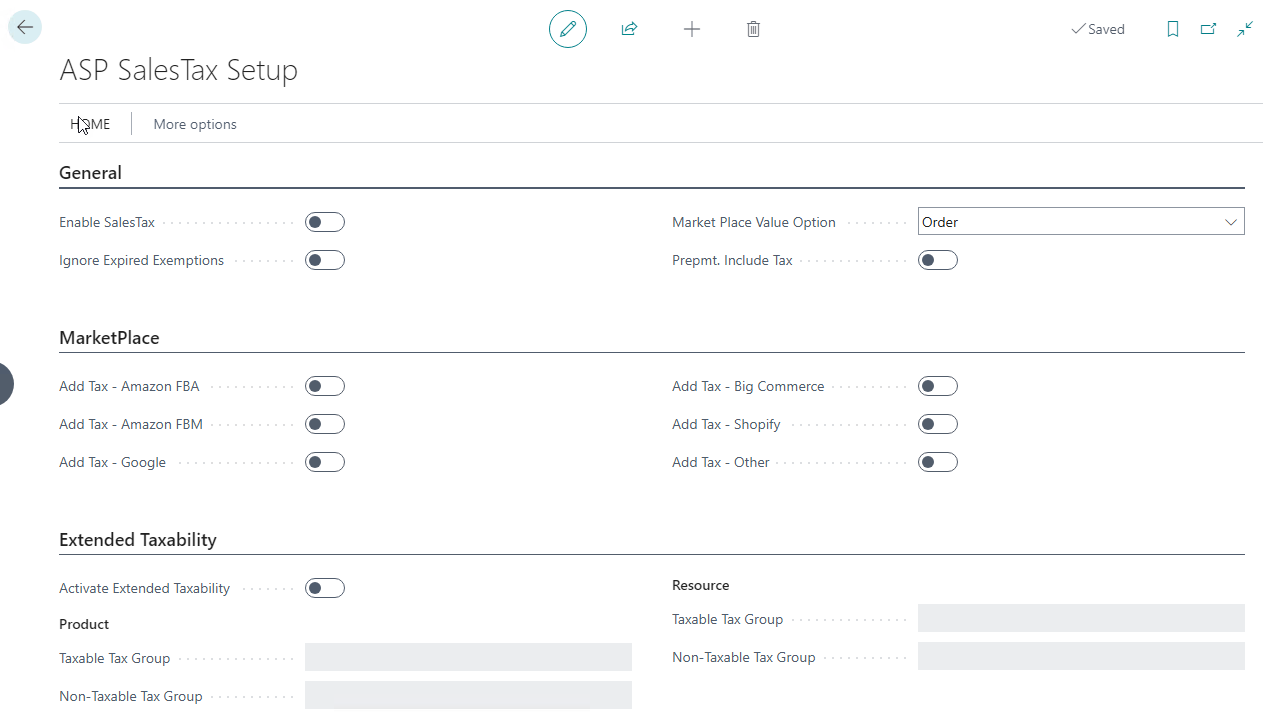Click Resource Non-Taxable Tax Group field
This screenshot has height=720, width=1280.
(1081, 656)
